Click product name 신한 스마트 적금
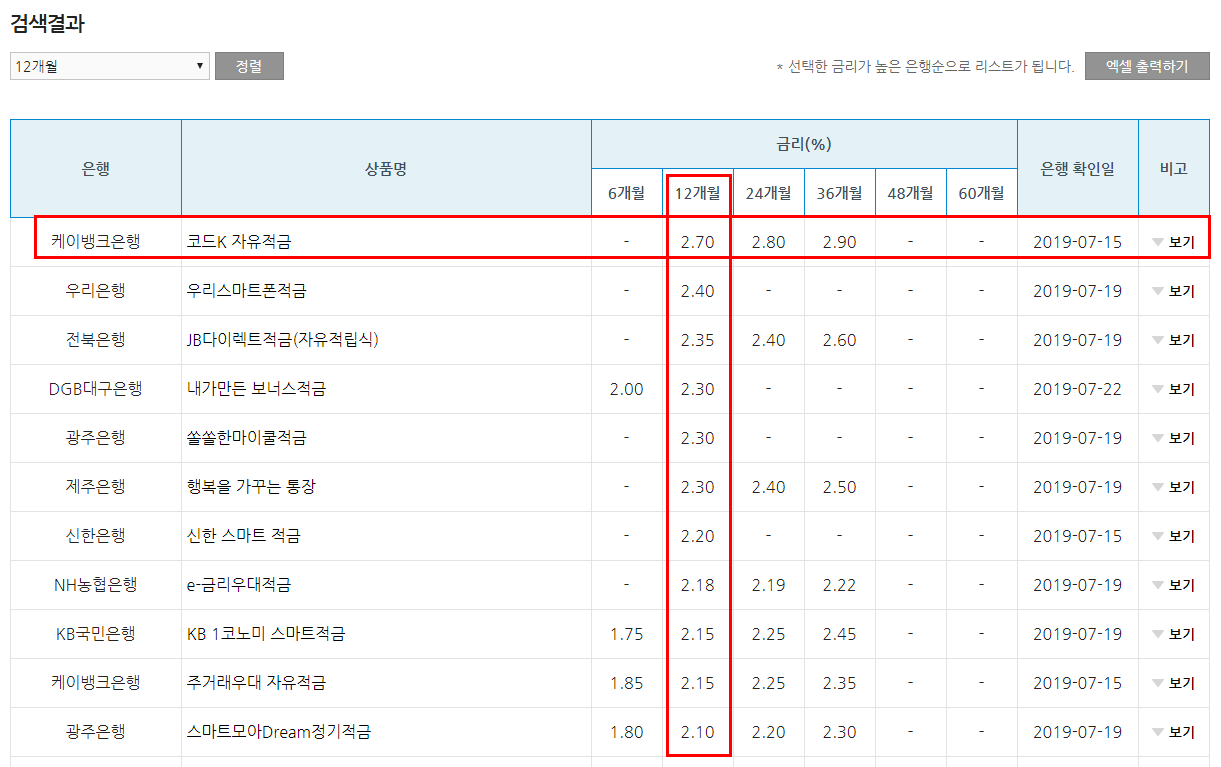Image resolution: width=1221 pixels, height=767 pixels. (244, 536)
